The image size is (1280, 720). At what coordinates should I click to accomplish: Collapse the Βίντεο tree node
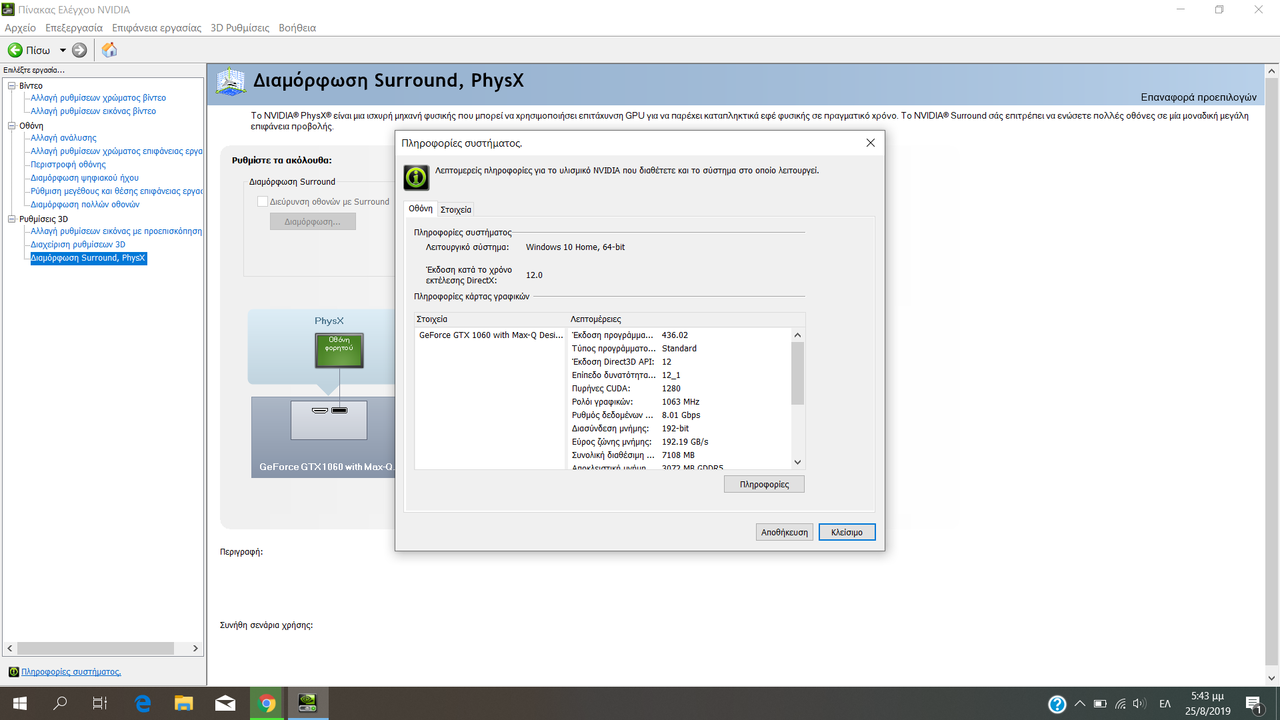(x=12, y=86)
